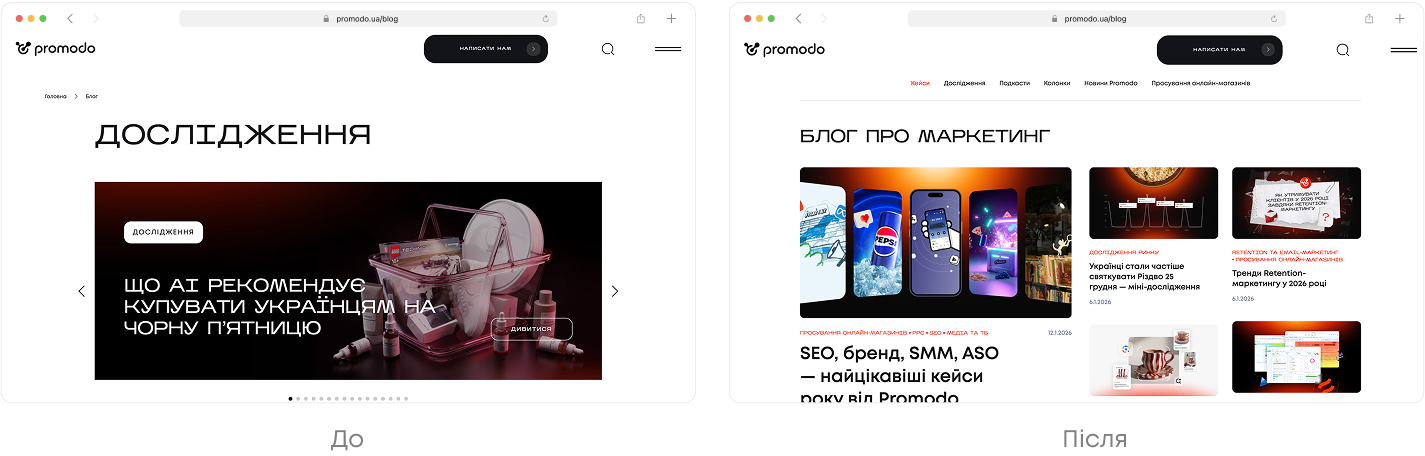
Task: Open a new tab with the plus icon in the right browser
Action: click(x=1400, y=19)
